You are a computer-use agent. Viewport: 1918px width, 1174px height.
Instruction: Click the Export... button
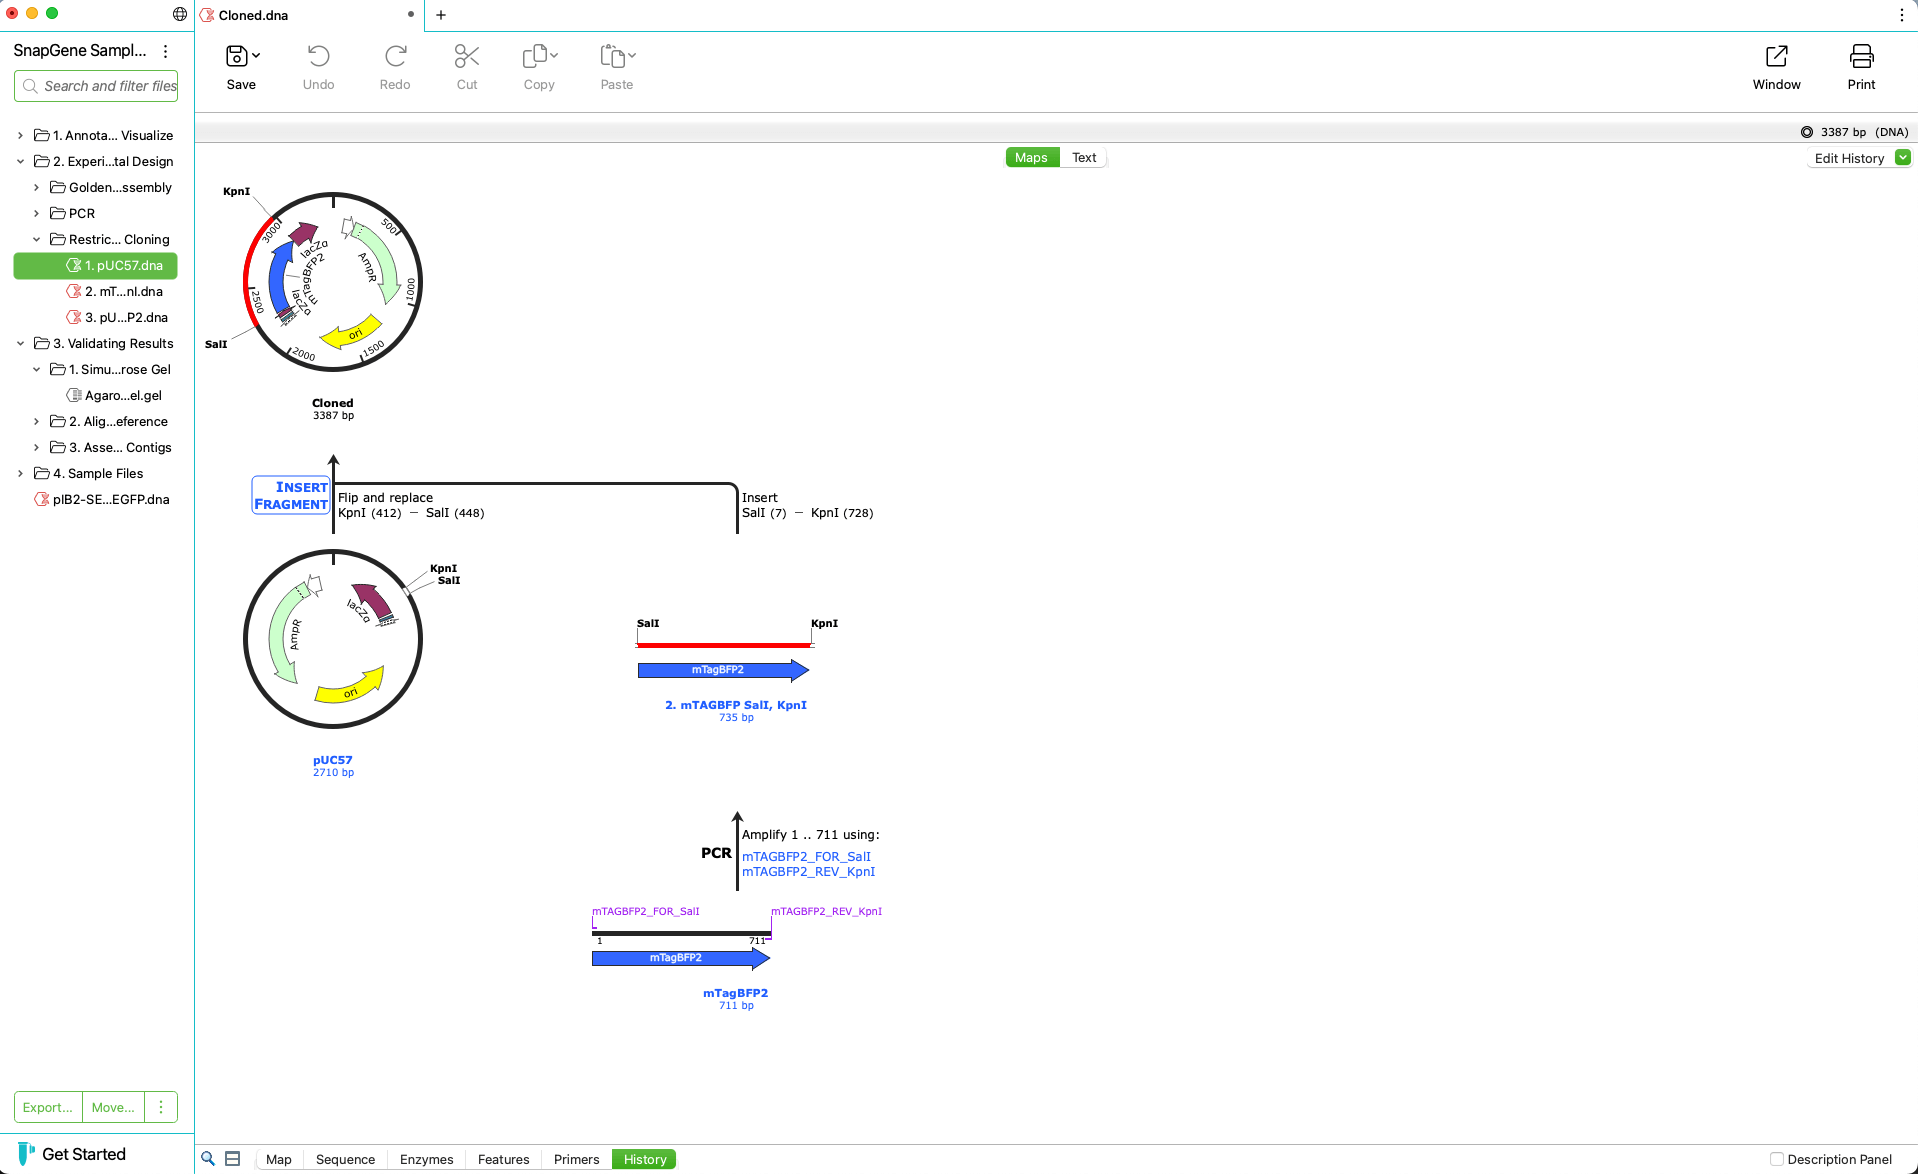click(48, 1107)
